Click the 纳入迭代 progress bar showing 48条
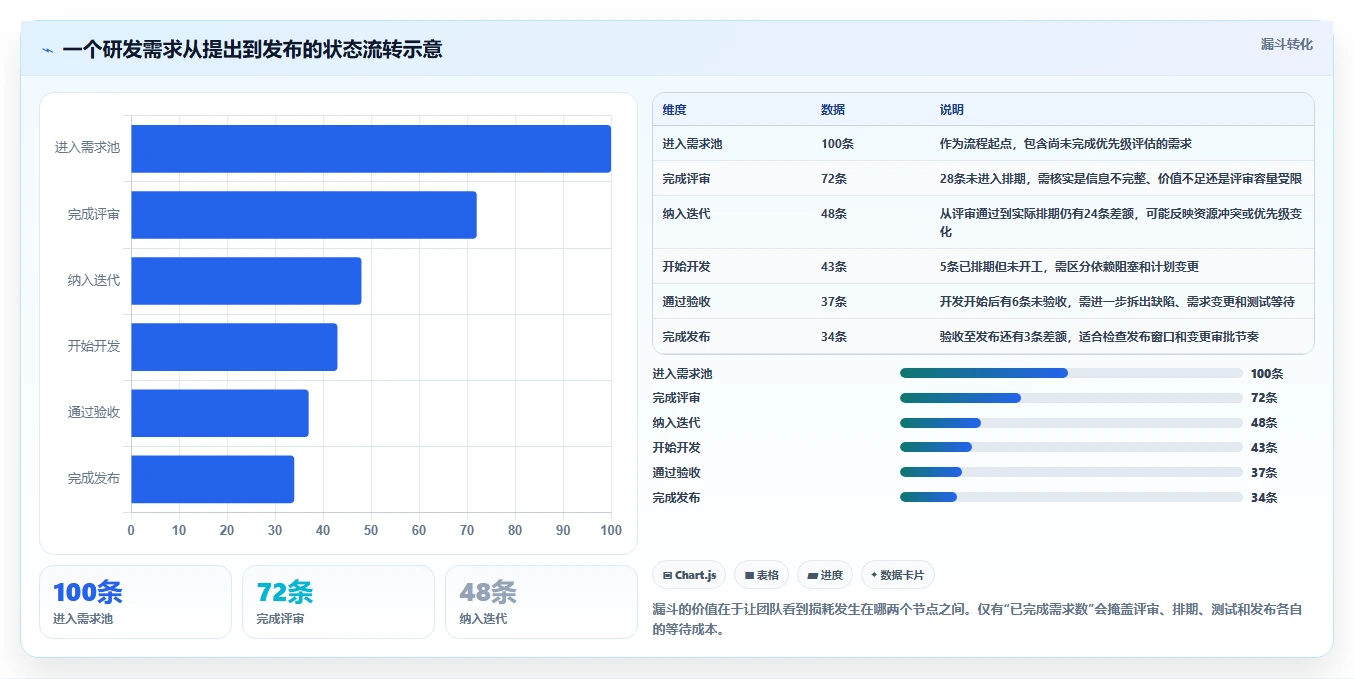 [x=1071, y=423]
